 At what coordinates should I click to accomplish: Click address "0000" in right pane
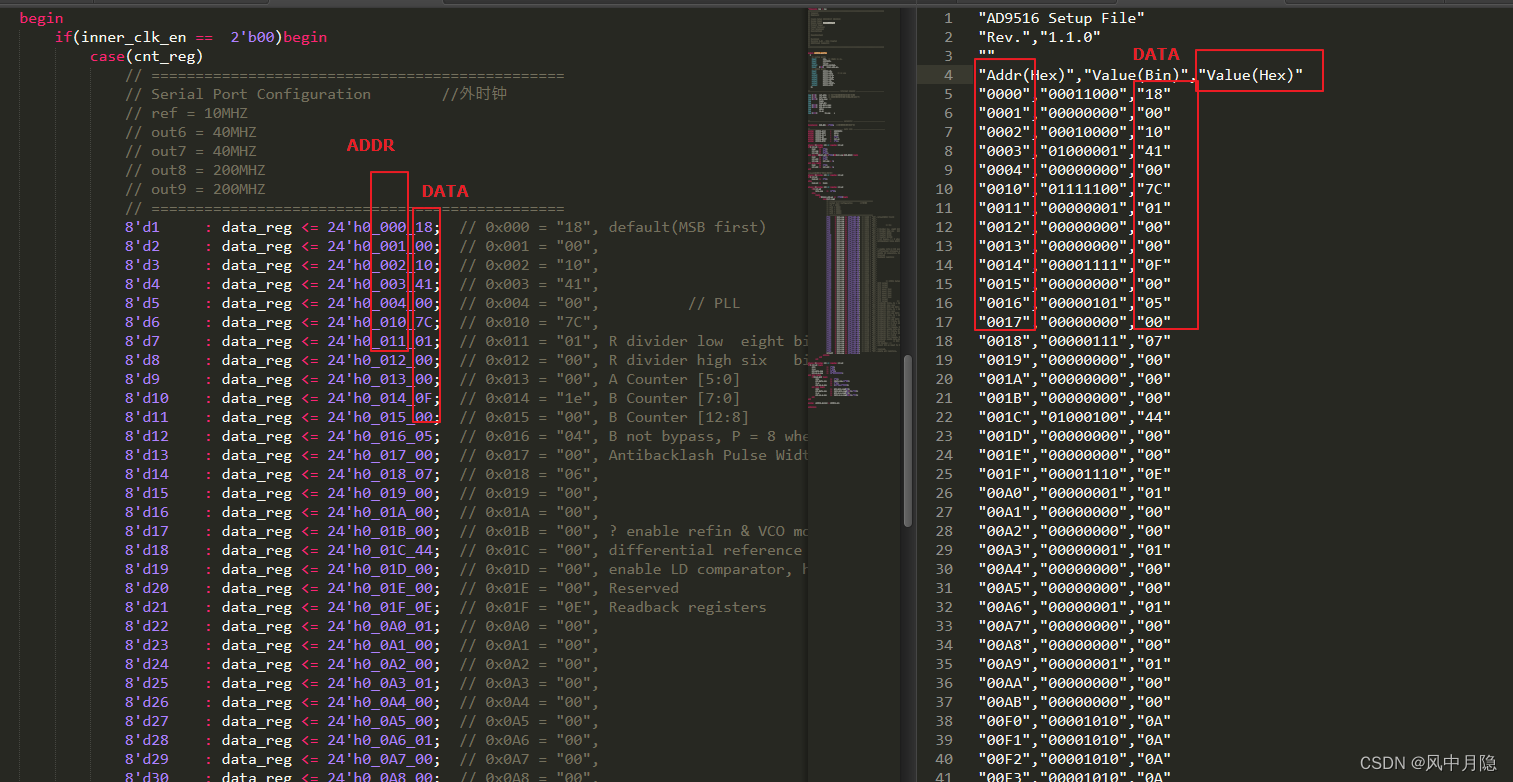(x=1004, y=94)
